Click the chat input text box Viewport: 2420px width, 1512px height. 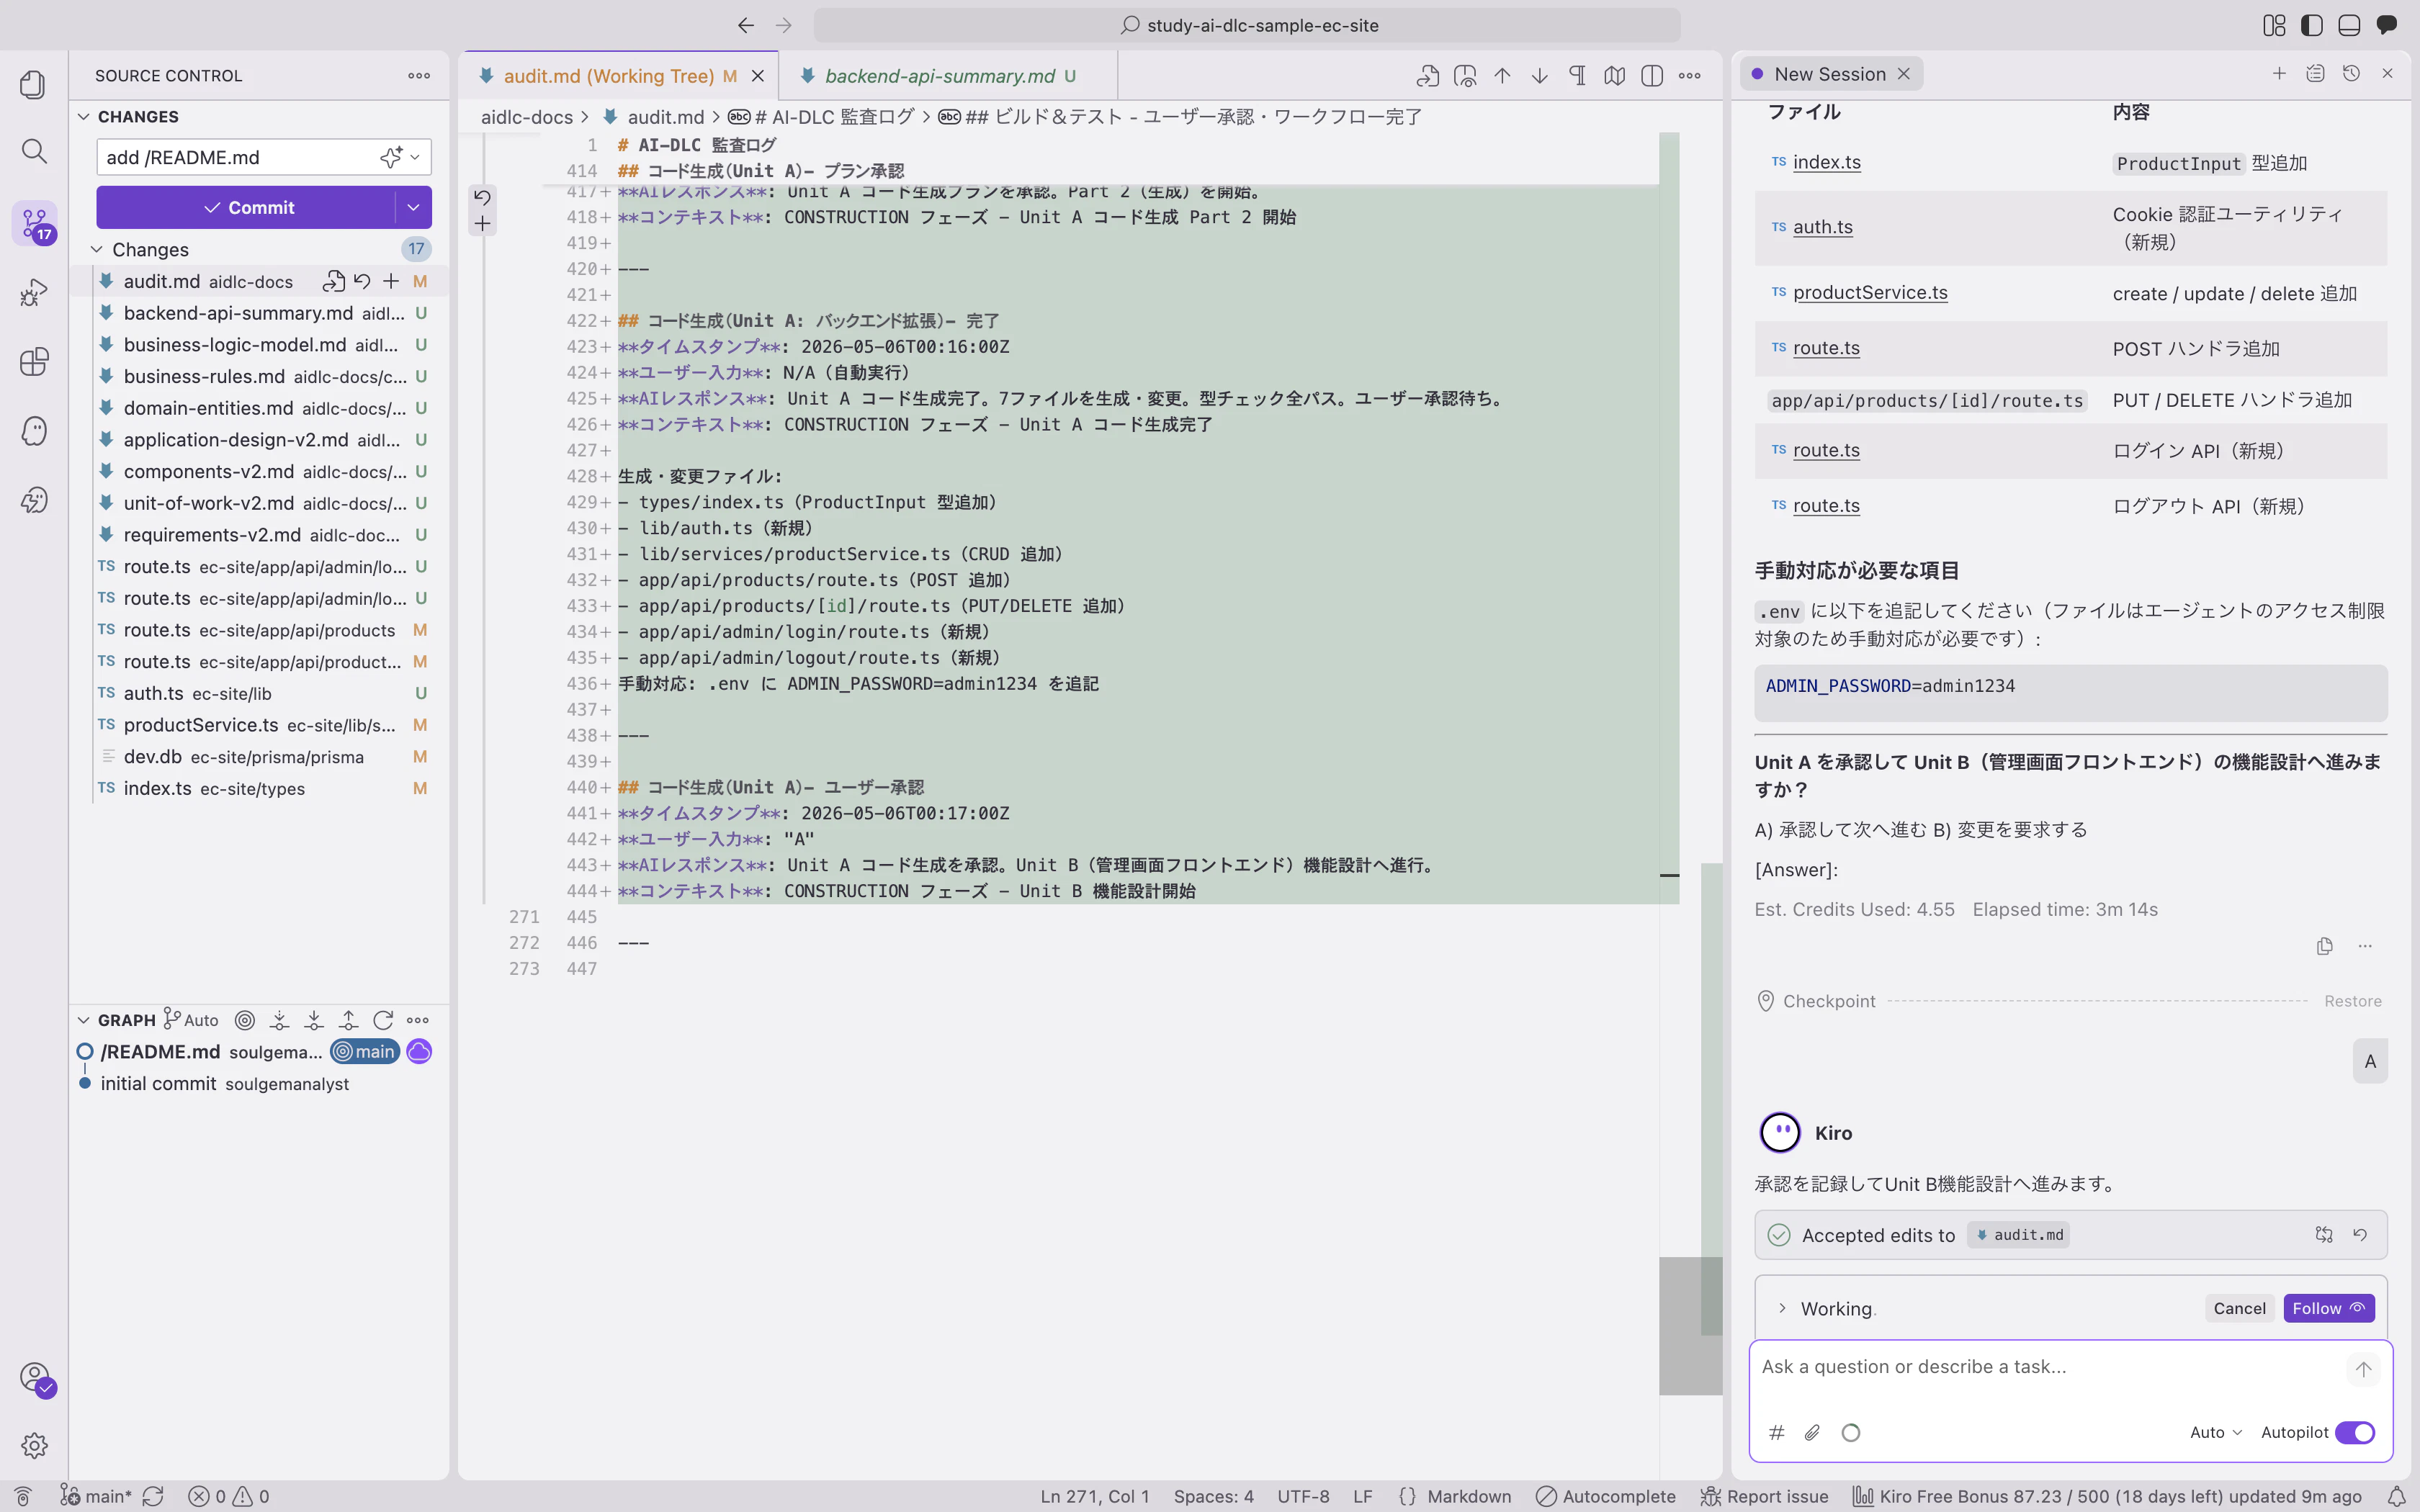2048,1368
